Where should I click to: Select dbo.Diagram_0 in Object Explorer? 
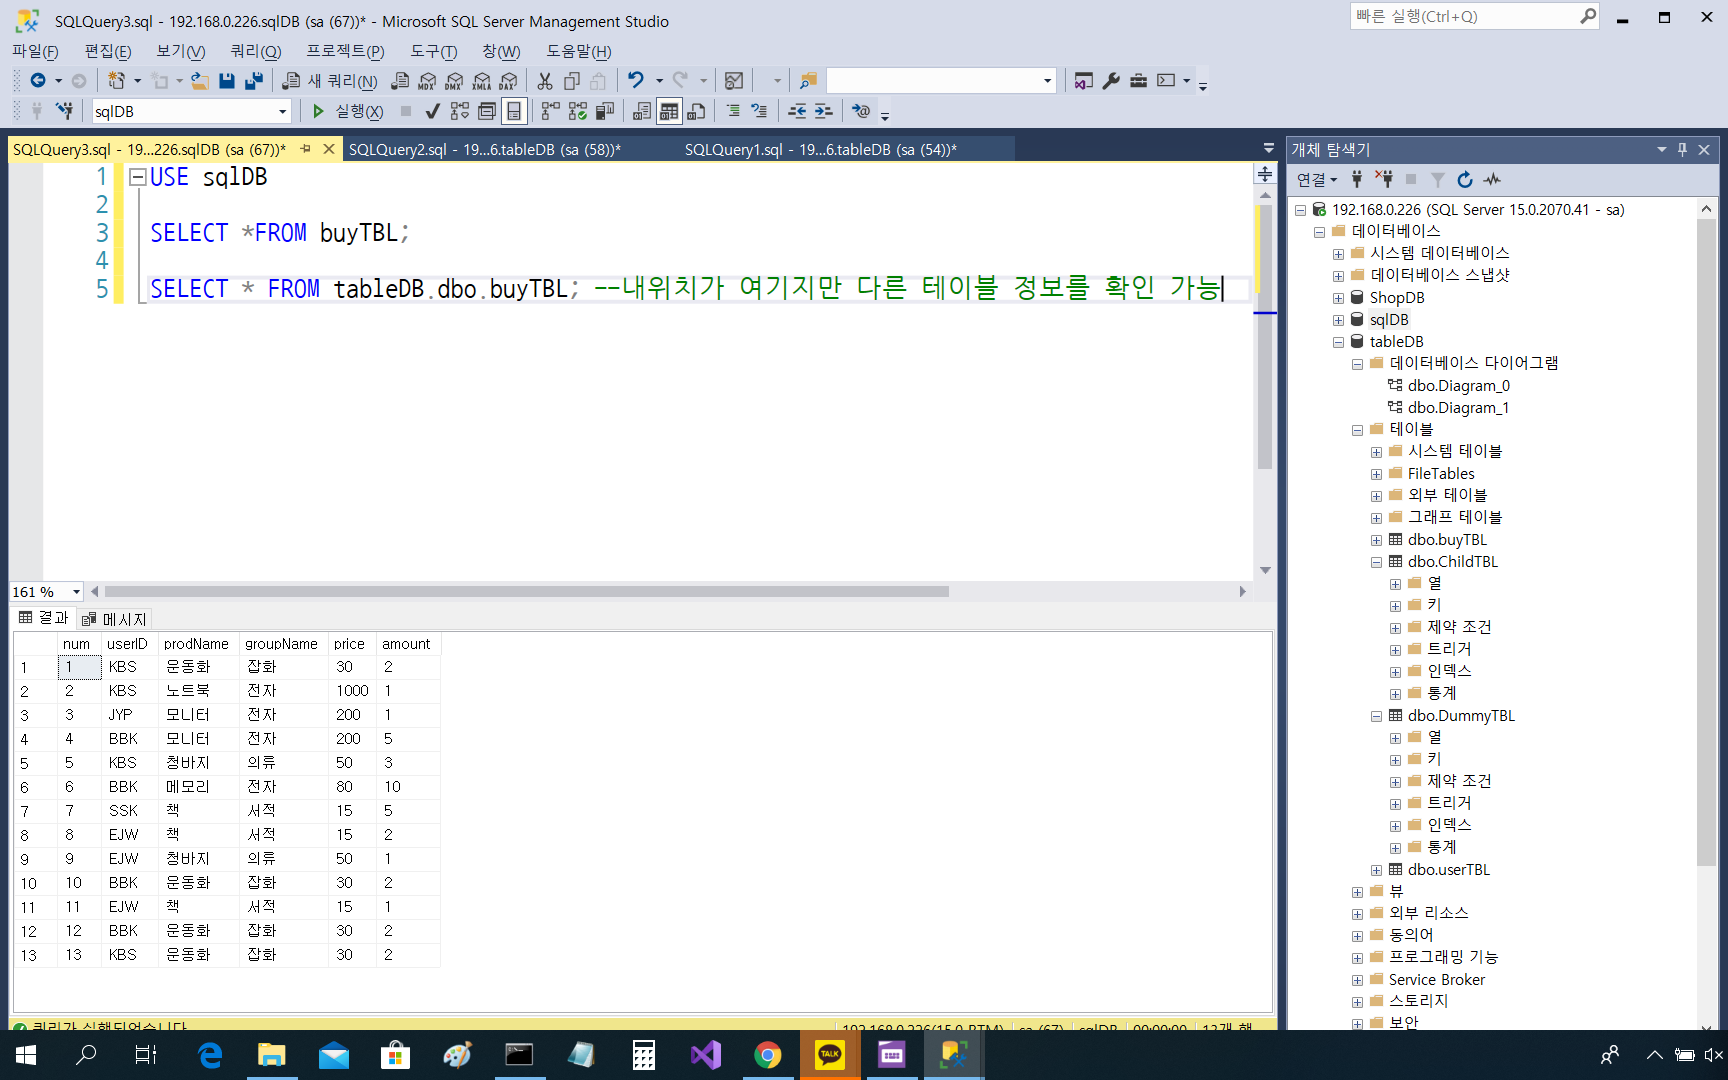[1458, 386]
